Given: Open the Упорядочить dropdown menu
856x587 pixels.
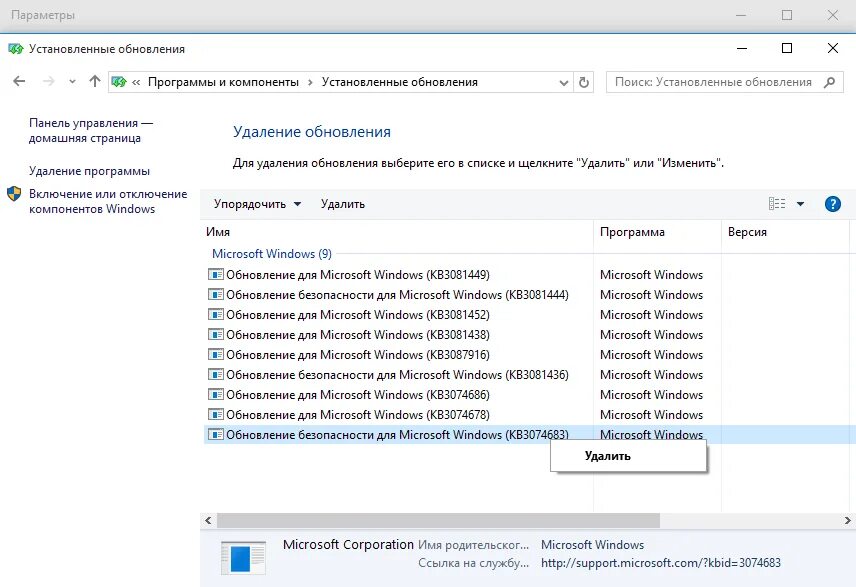Looking at the screenshot, I should tap(257, 204).
